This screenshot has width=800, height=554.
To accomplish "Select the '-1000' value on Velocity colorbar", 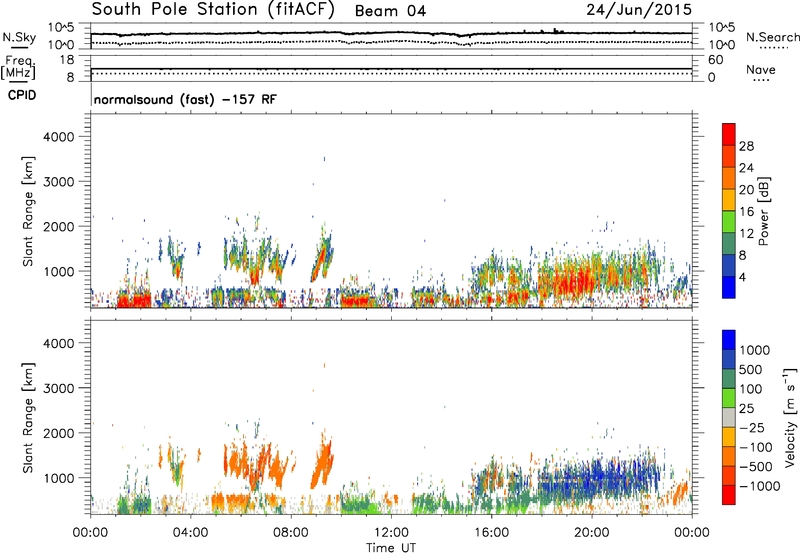I will [760, 486].
